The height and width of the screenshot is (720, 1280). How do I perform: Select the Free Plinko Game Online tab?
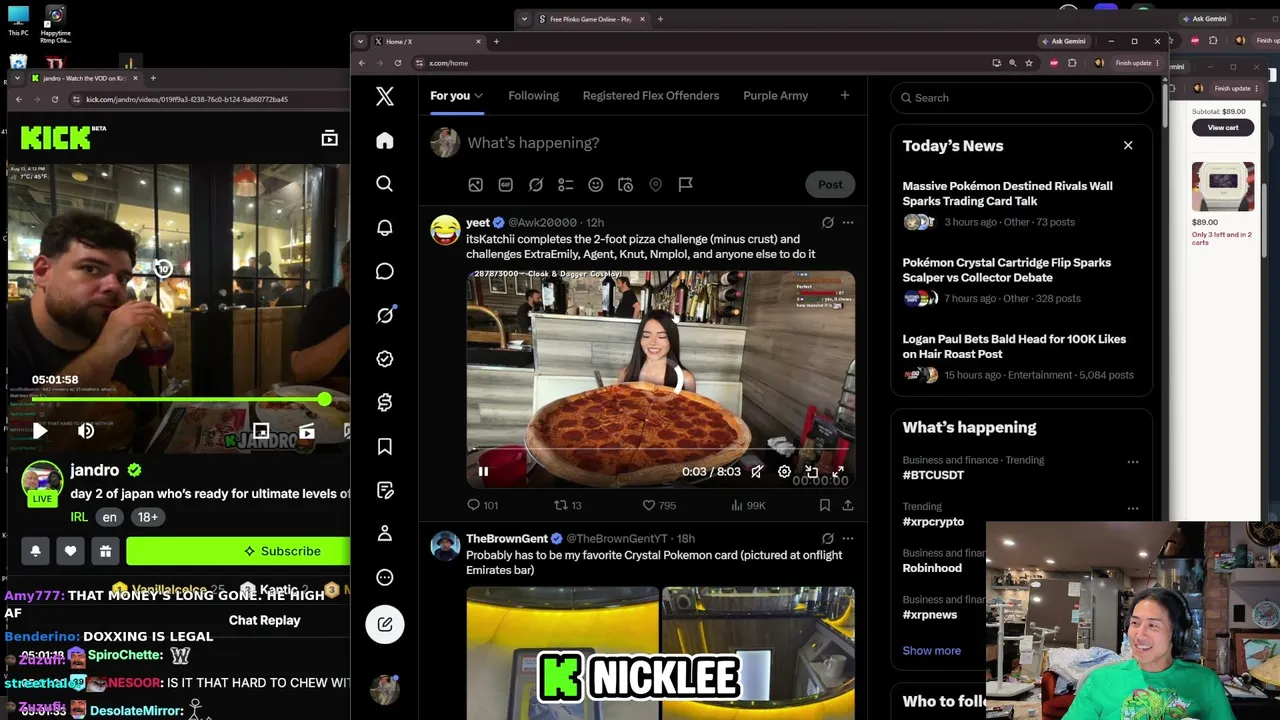[592, 19]
